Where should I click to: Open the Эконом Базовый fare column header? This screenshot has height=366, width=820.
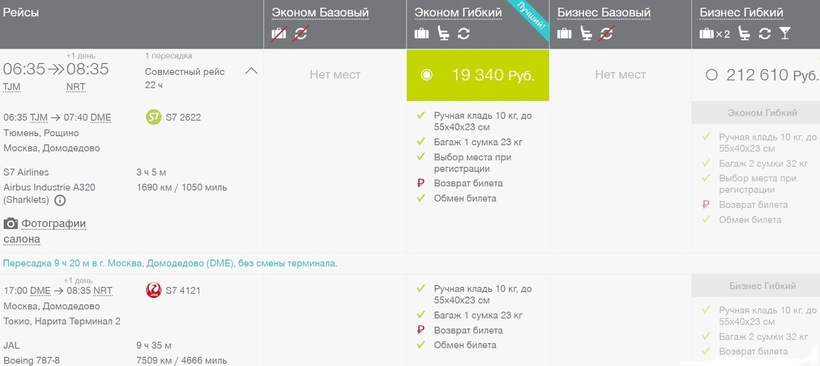pyautogui.click(x=320, y=13)
